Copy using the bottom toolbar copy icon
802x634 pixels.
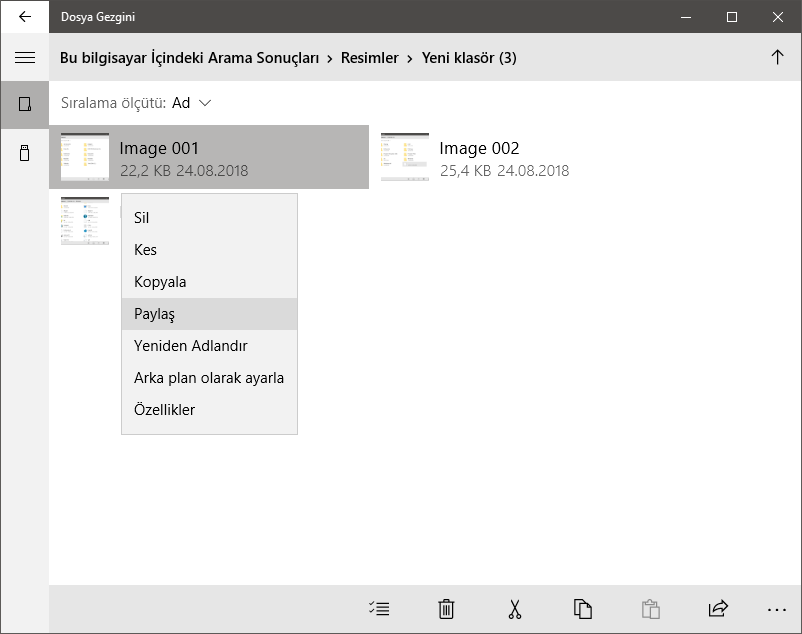[x=583, y=609]
